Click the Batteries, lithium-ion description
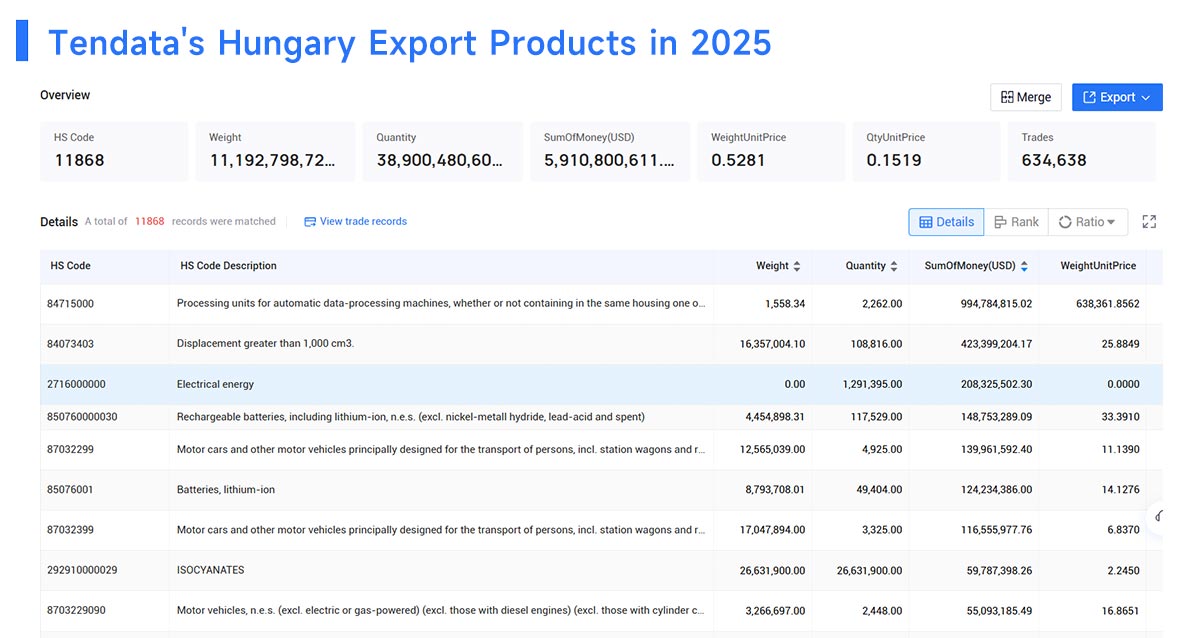Viewport: 1190px width, 638px height. click(x=226, y=489)
